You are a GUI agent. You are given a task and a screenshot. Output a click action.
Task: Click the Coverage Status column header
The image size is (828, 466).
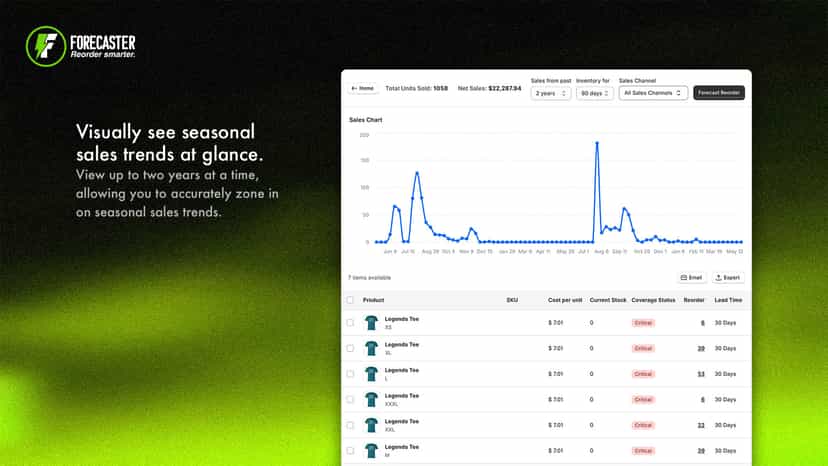[x=653, y=300]
